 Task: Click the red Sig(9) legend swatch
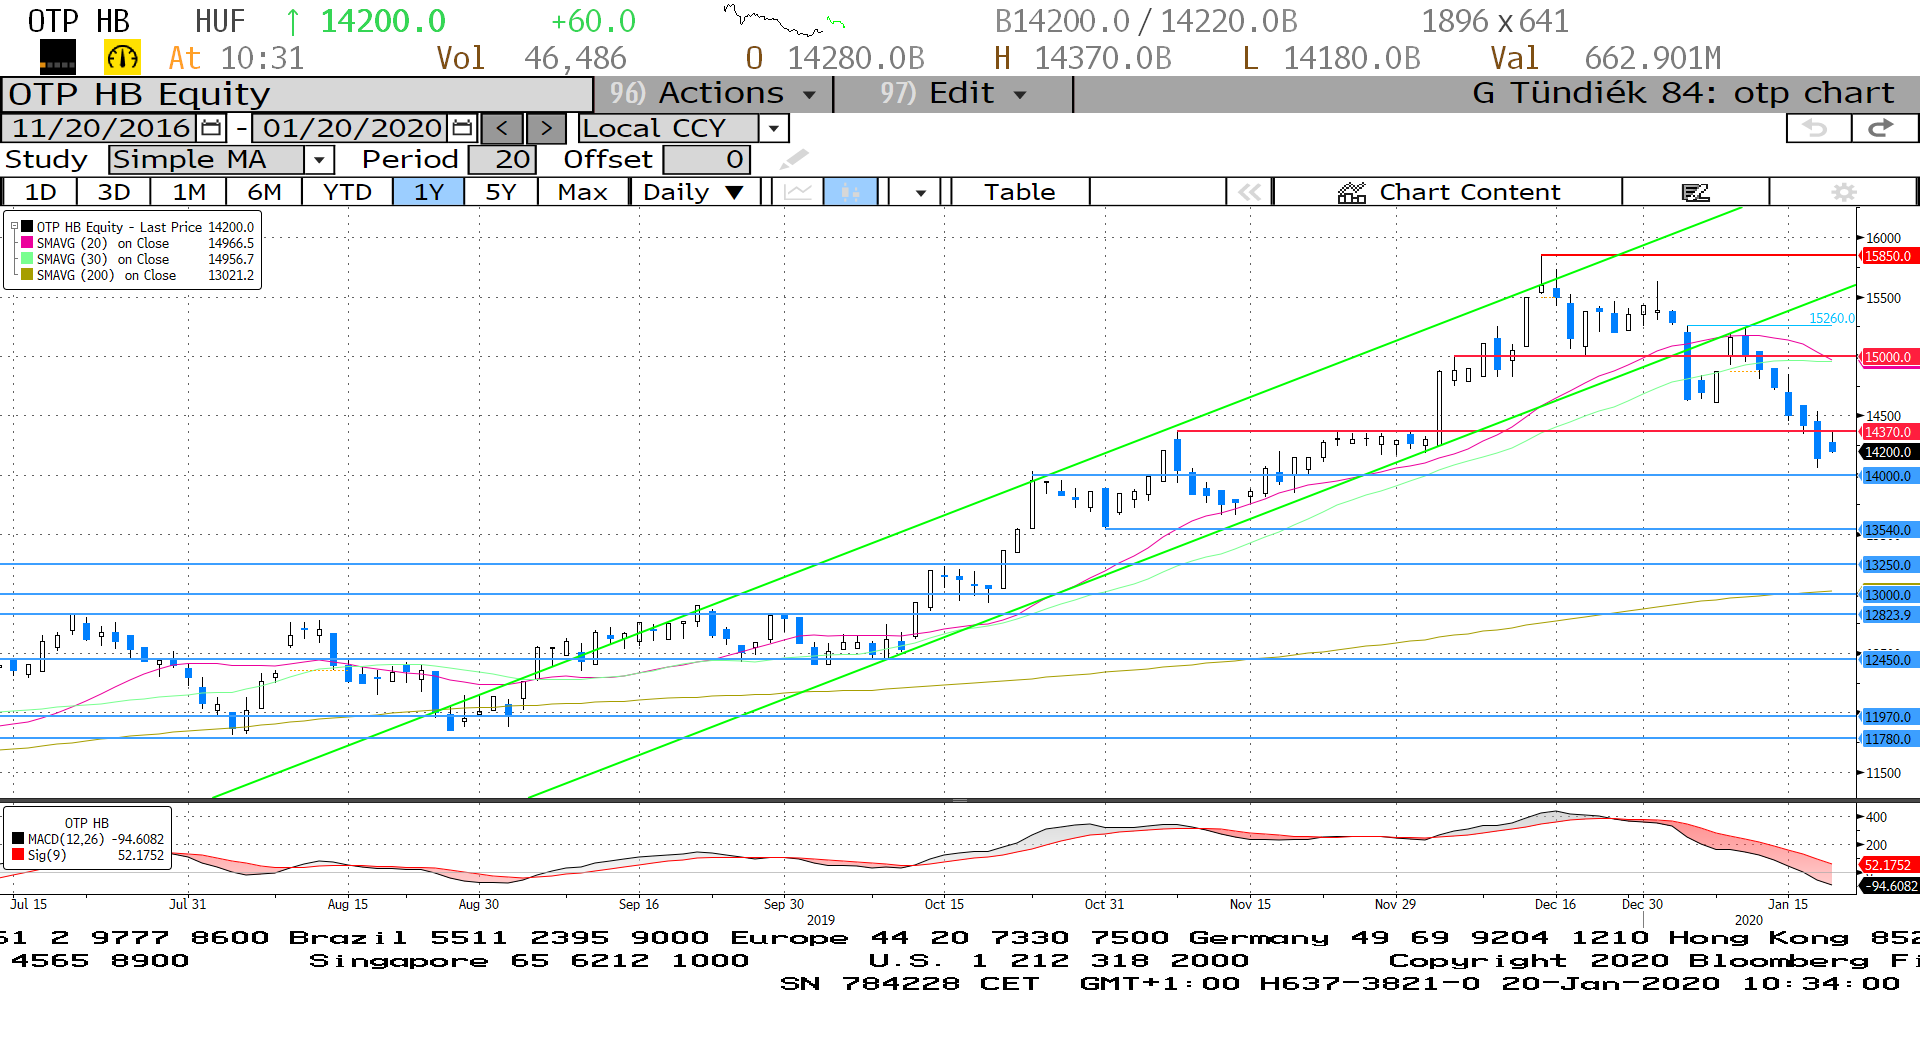(18, 855)
